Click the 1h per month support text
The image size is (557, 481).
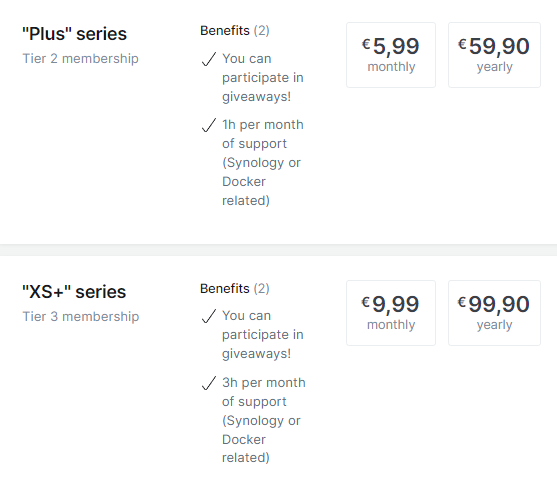click(x=263, y=163)
